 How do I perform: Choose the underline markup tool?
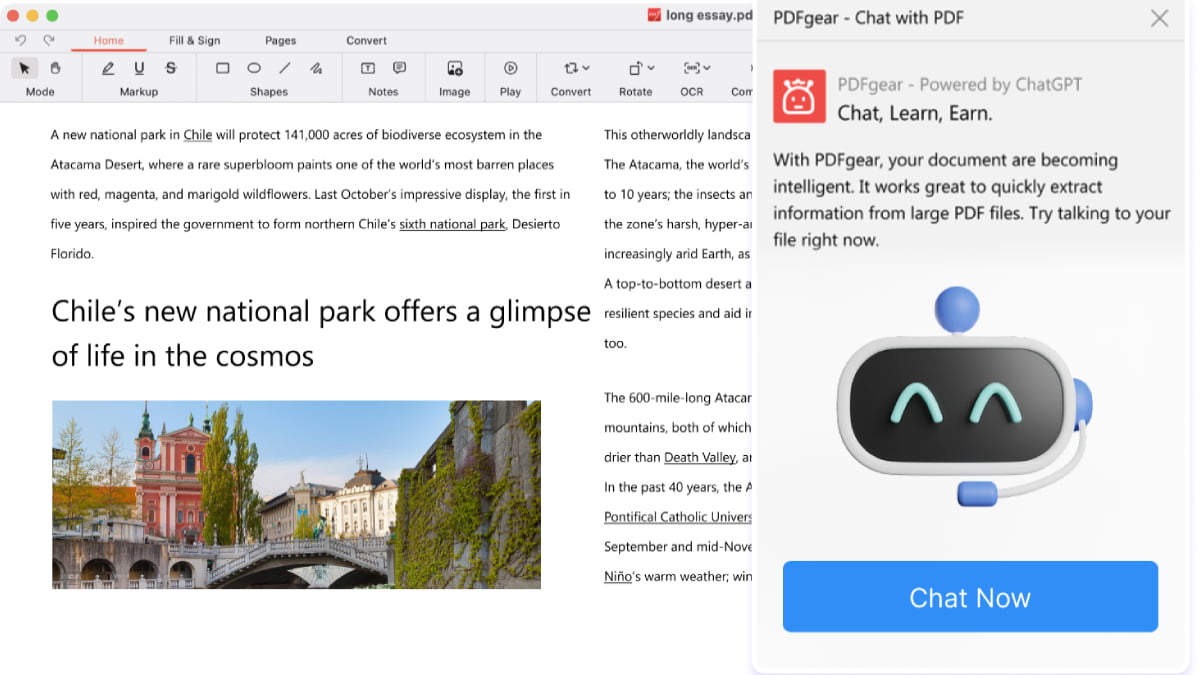(x=139, y=68)
